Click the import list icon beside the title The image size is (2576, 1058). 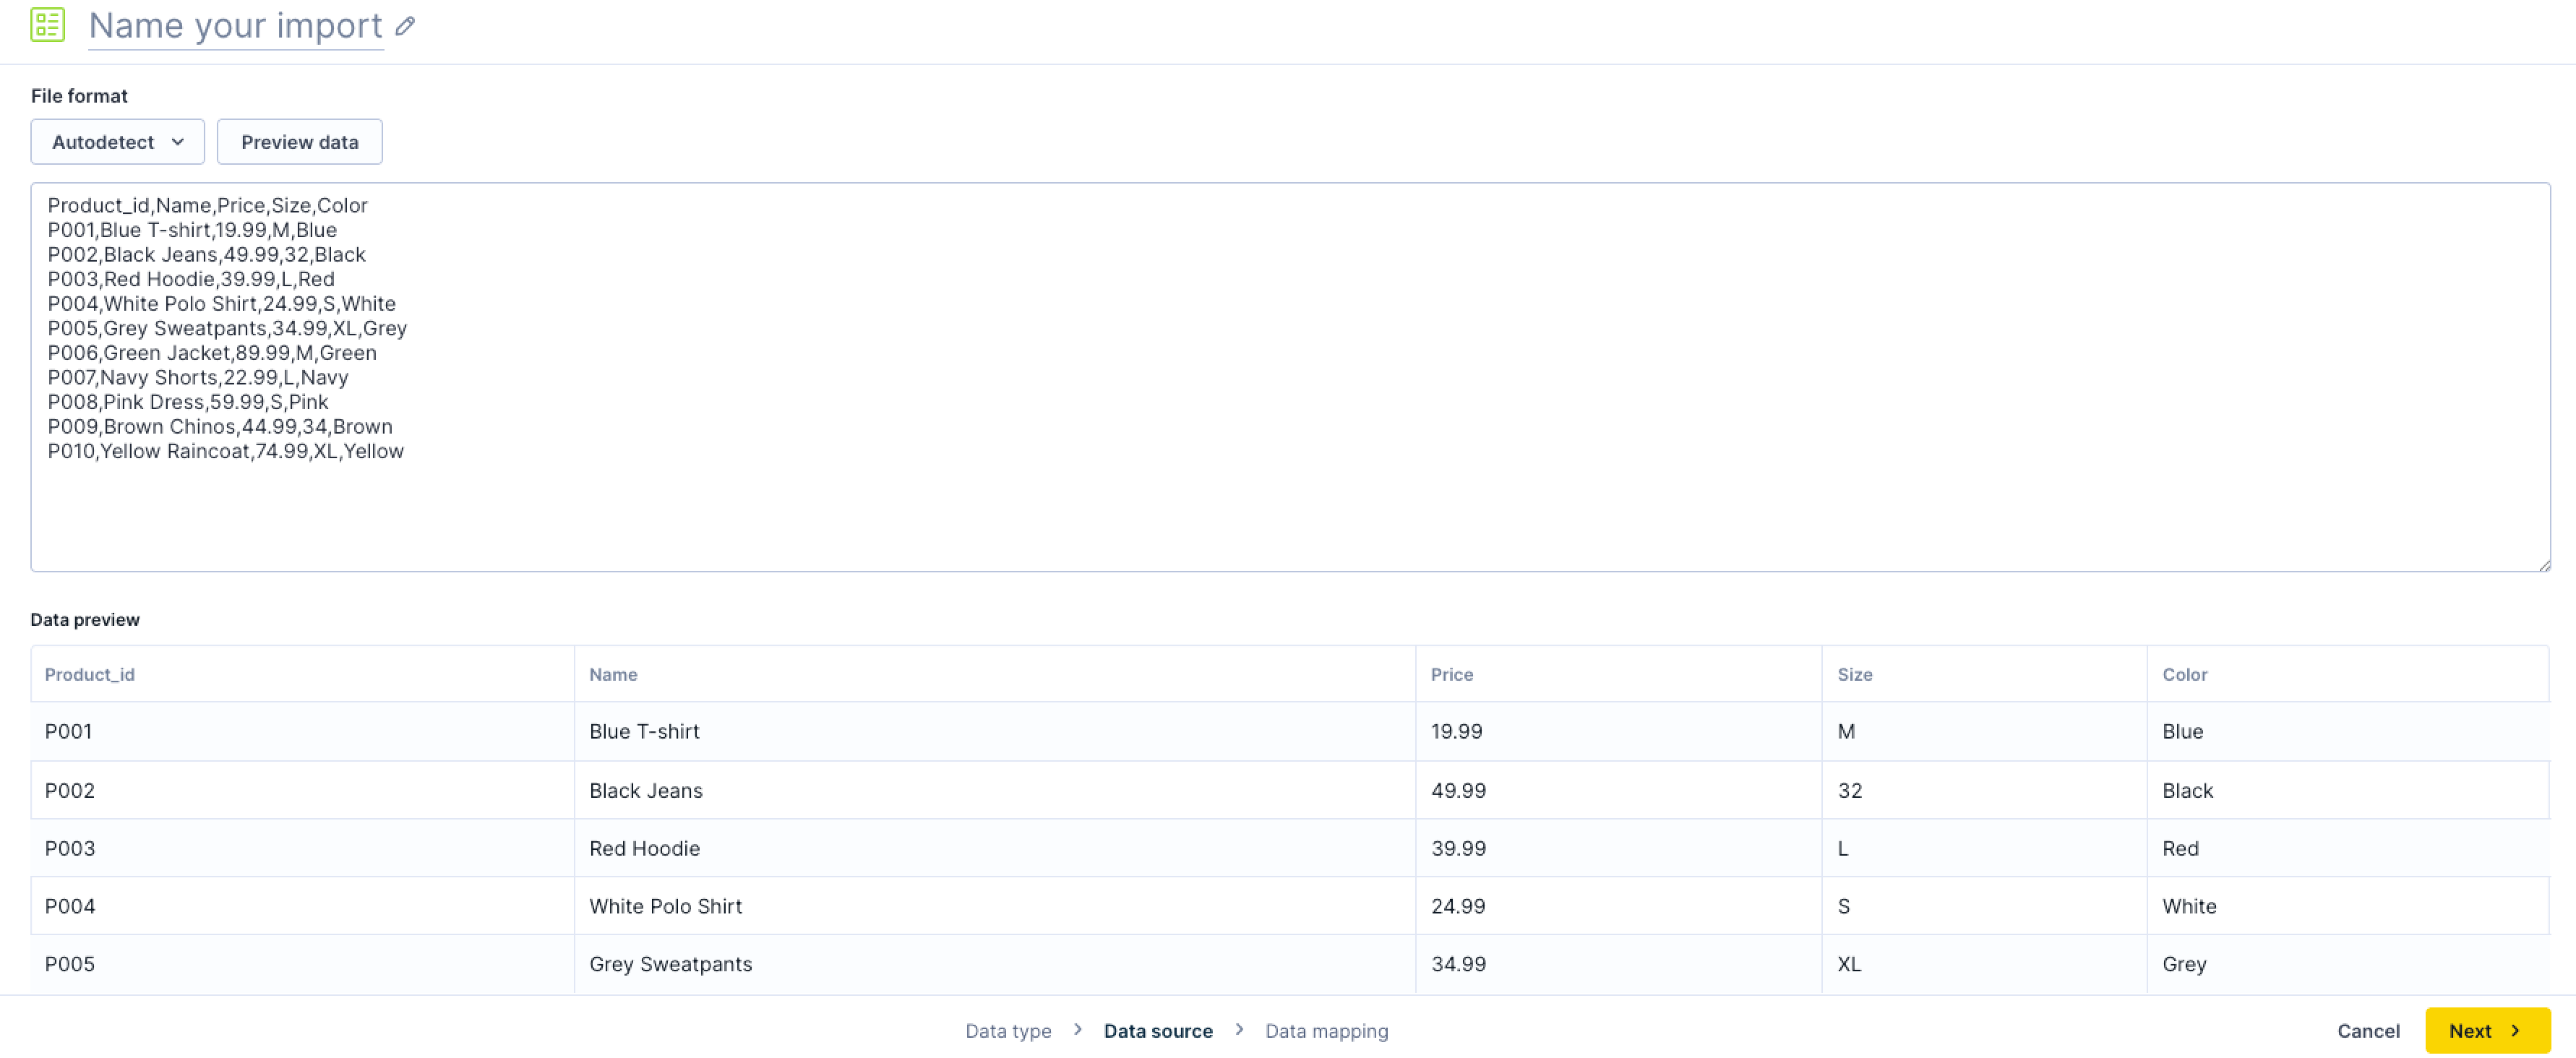tap(47, 25)
